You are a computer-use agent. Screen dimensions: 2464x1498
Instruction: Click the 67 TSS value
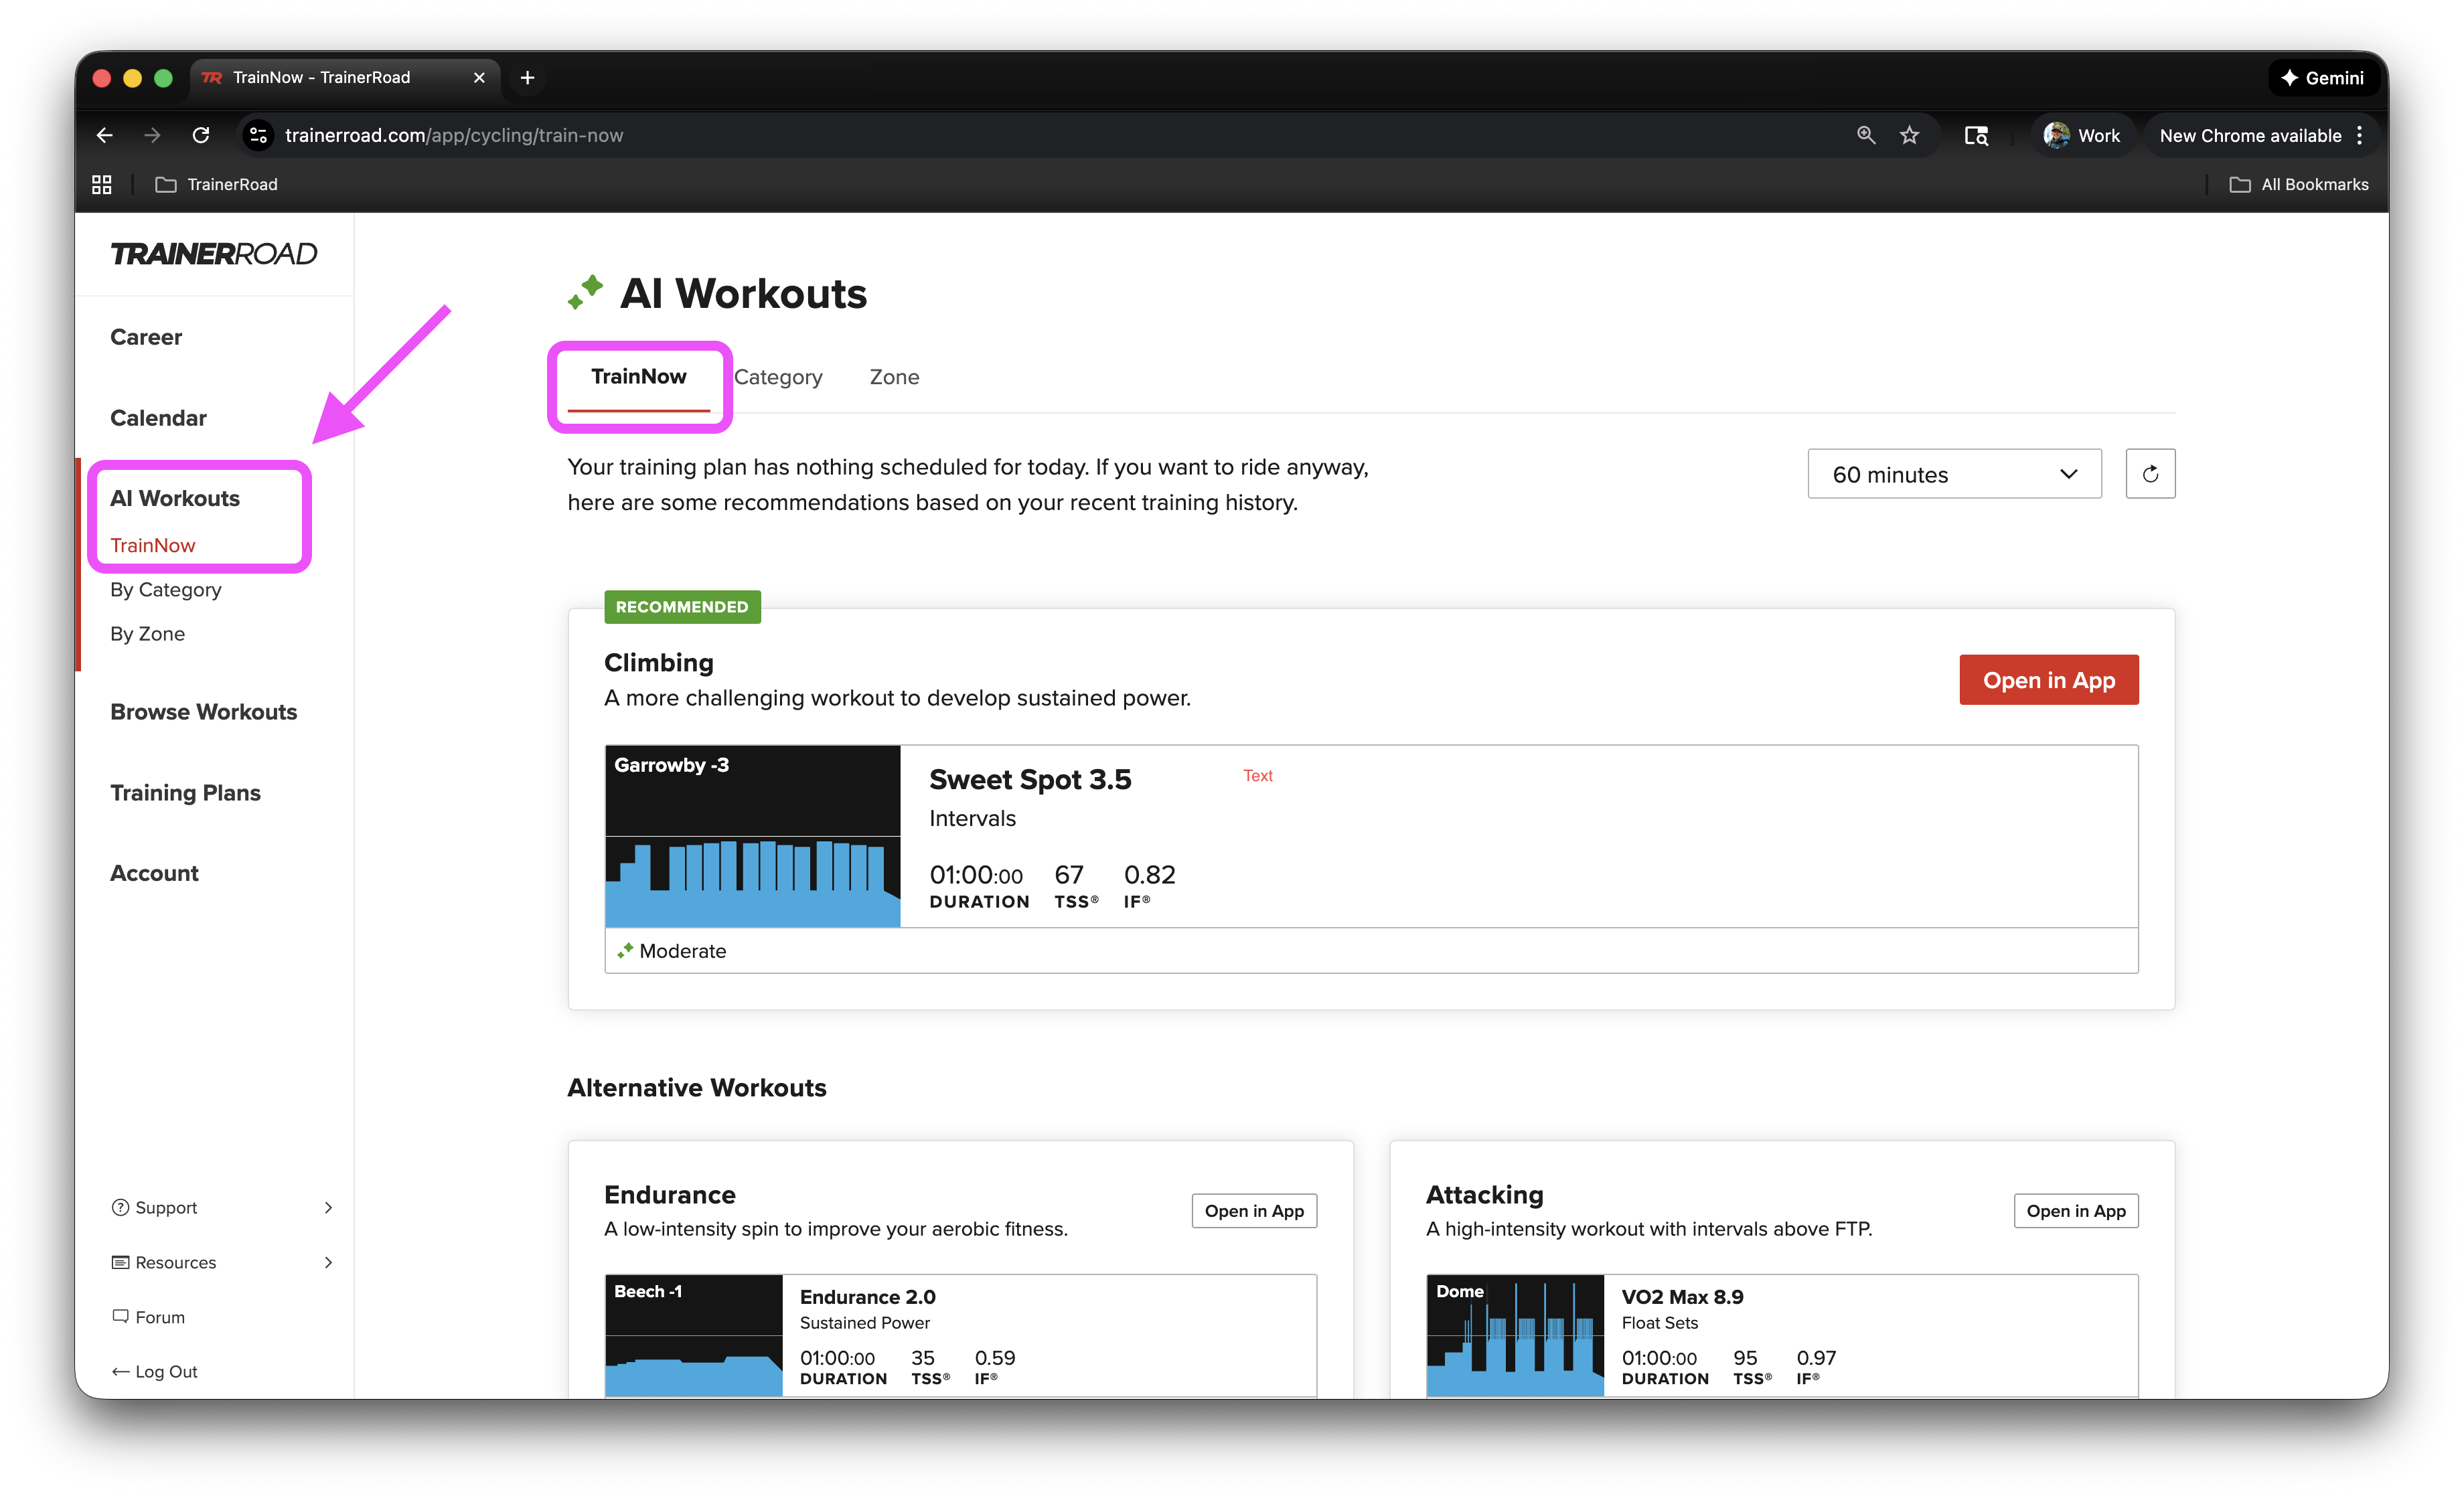[1069, 874]
